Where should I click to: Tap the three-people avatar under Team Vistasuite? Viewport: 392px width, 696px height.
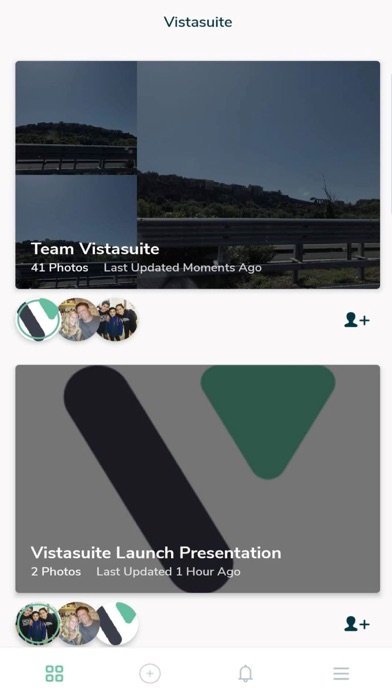118,320
